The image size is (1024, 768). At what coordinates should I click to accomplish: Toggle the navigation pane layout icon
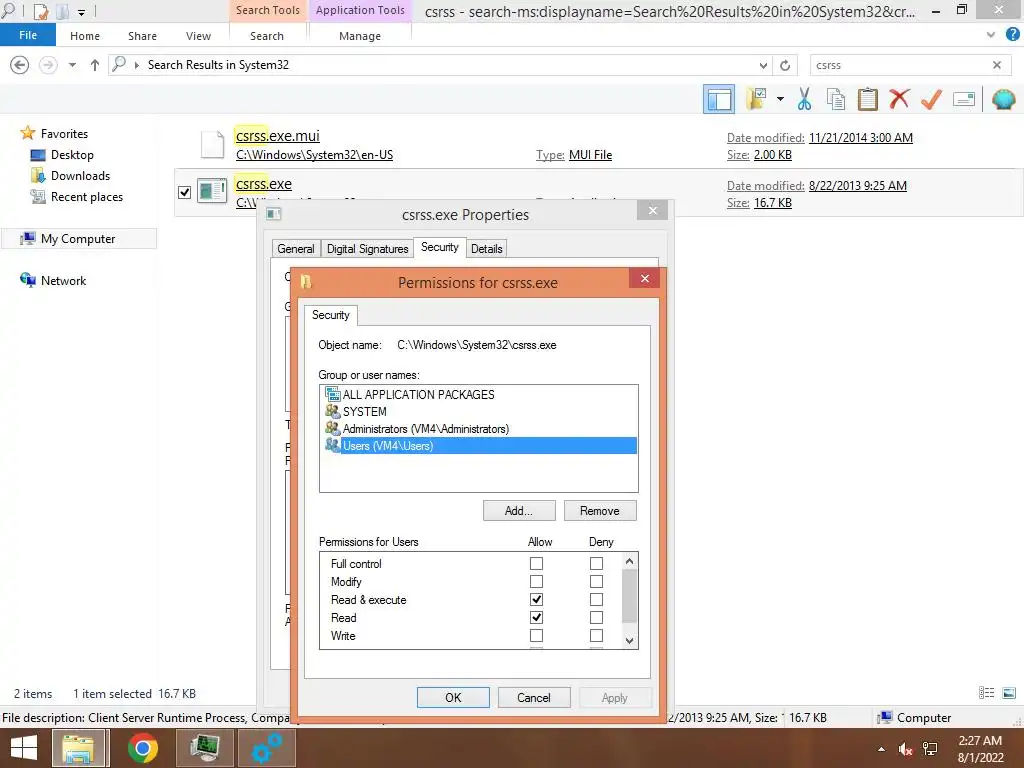pos(718,100)
